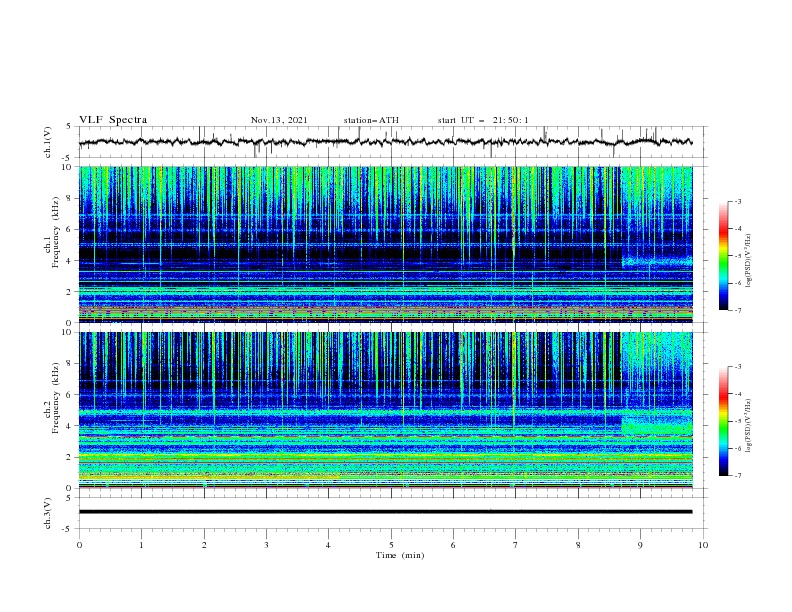Screen dimensions: 792x612
Task: Click the ch.1 "Frequency (kHz)" axis label
Action: point(56,232)
